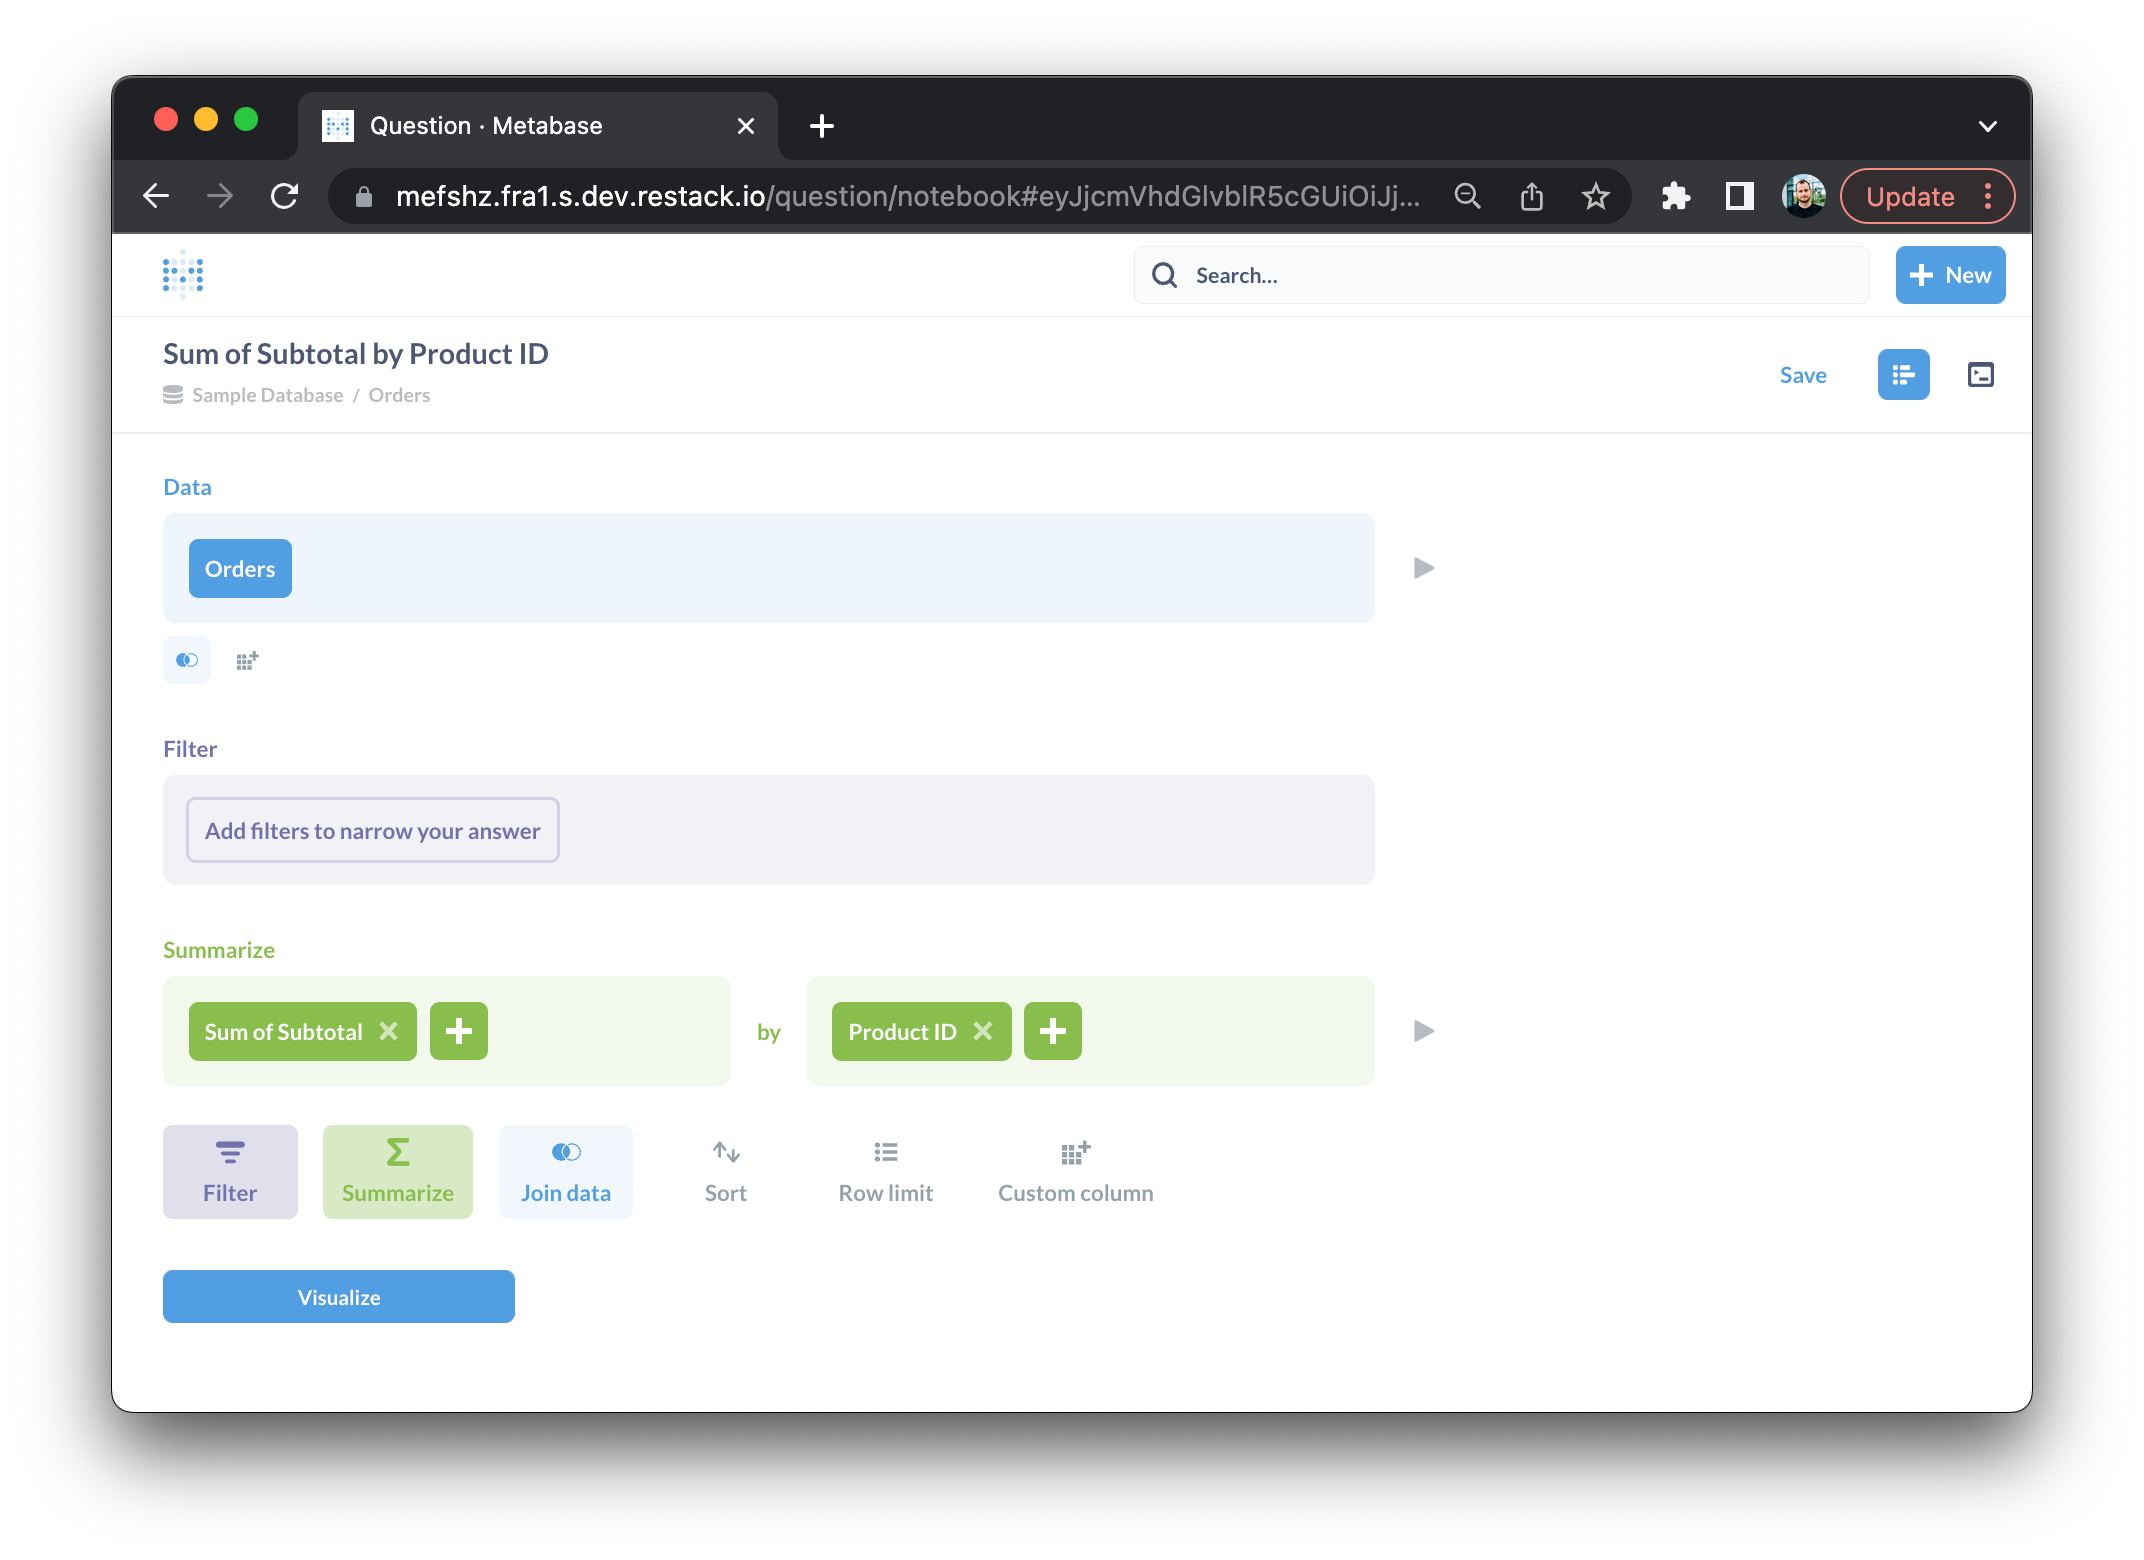Preview the Summarize step results
Viewport: 2144px width, 1560px height.
(1424, 1031)
